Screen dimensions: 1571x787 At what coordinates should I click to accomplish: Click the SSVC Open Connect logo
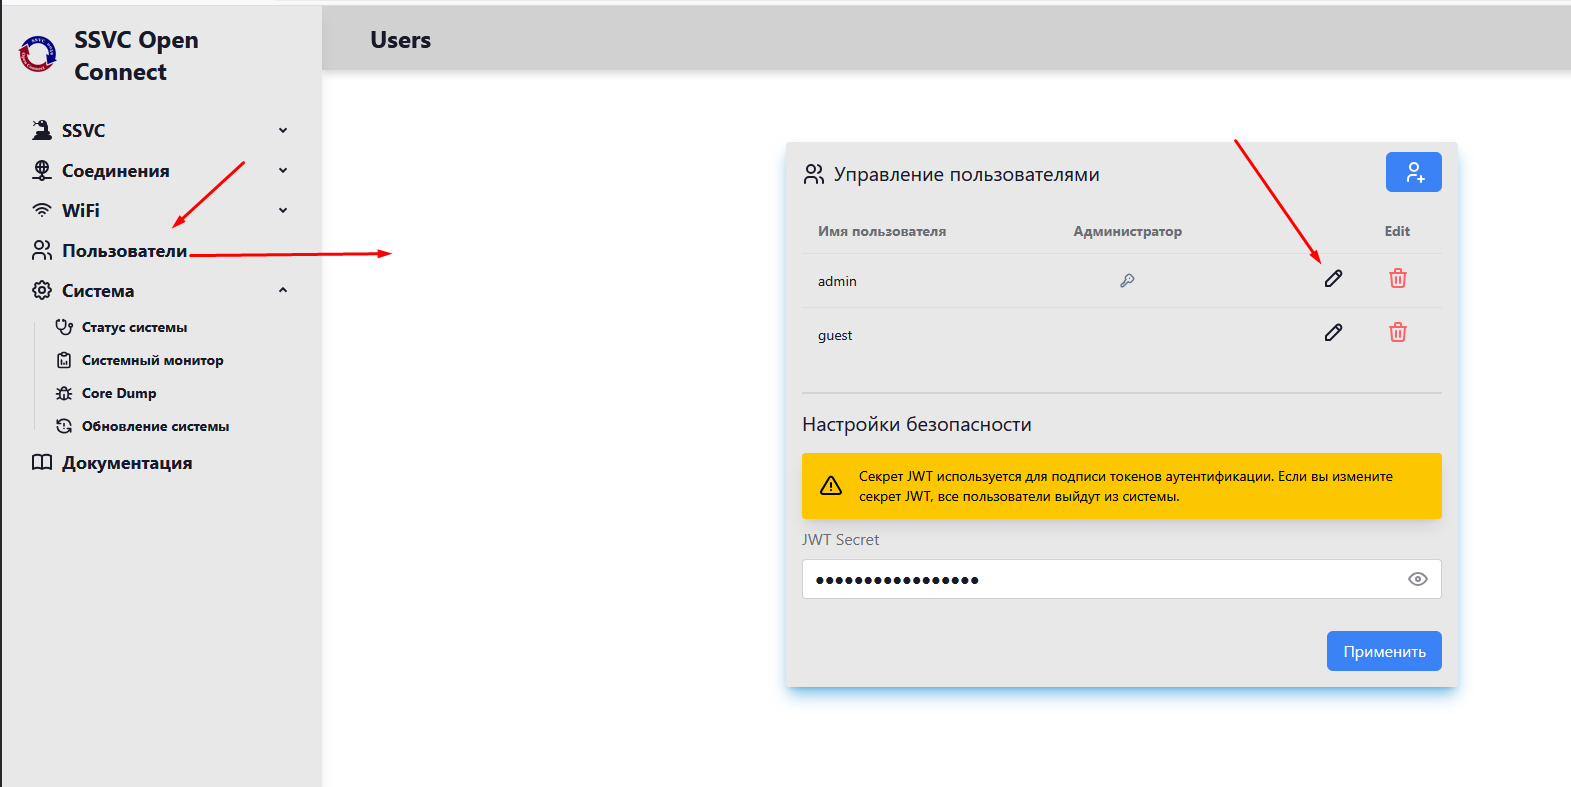click(x=38, y=55)
